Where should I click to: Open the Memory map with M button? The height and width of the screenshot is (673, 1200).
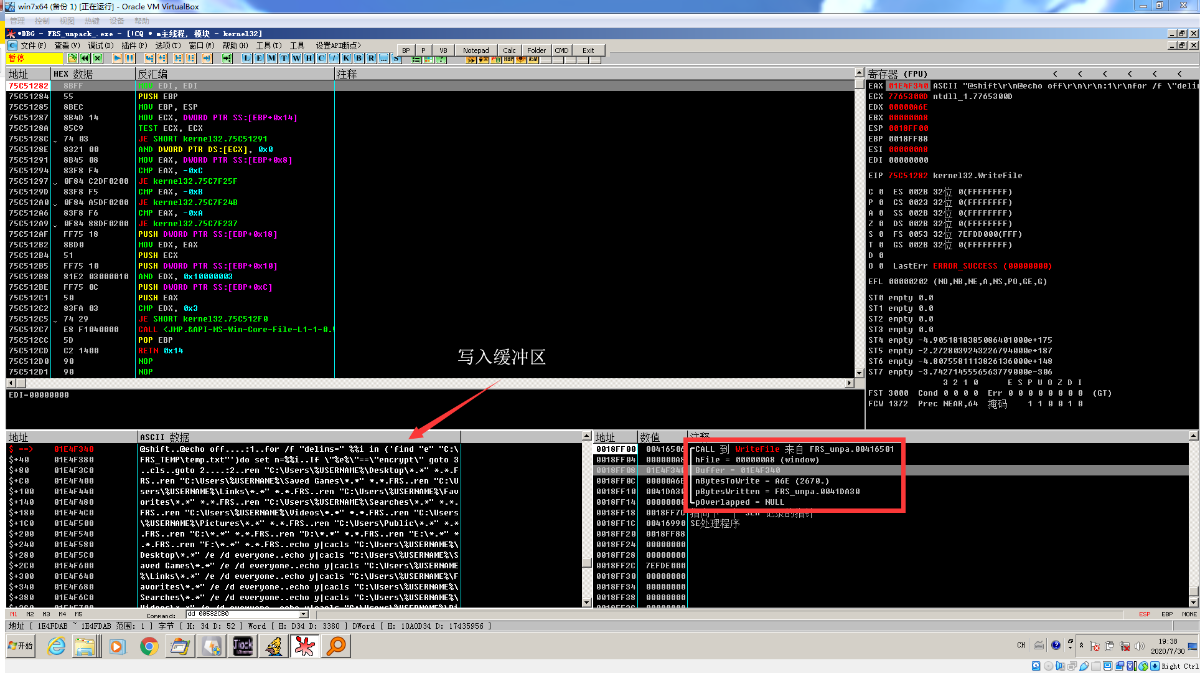pos(271,58)
